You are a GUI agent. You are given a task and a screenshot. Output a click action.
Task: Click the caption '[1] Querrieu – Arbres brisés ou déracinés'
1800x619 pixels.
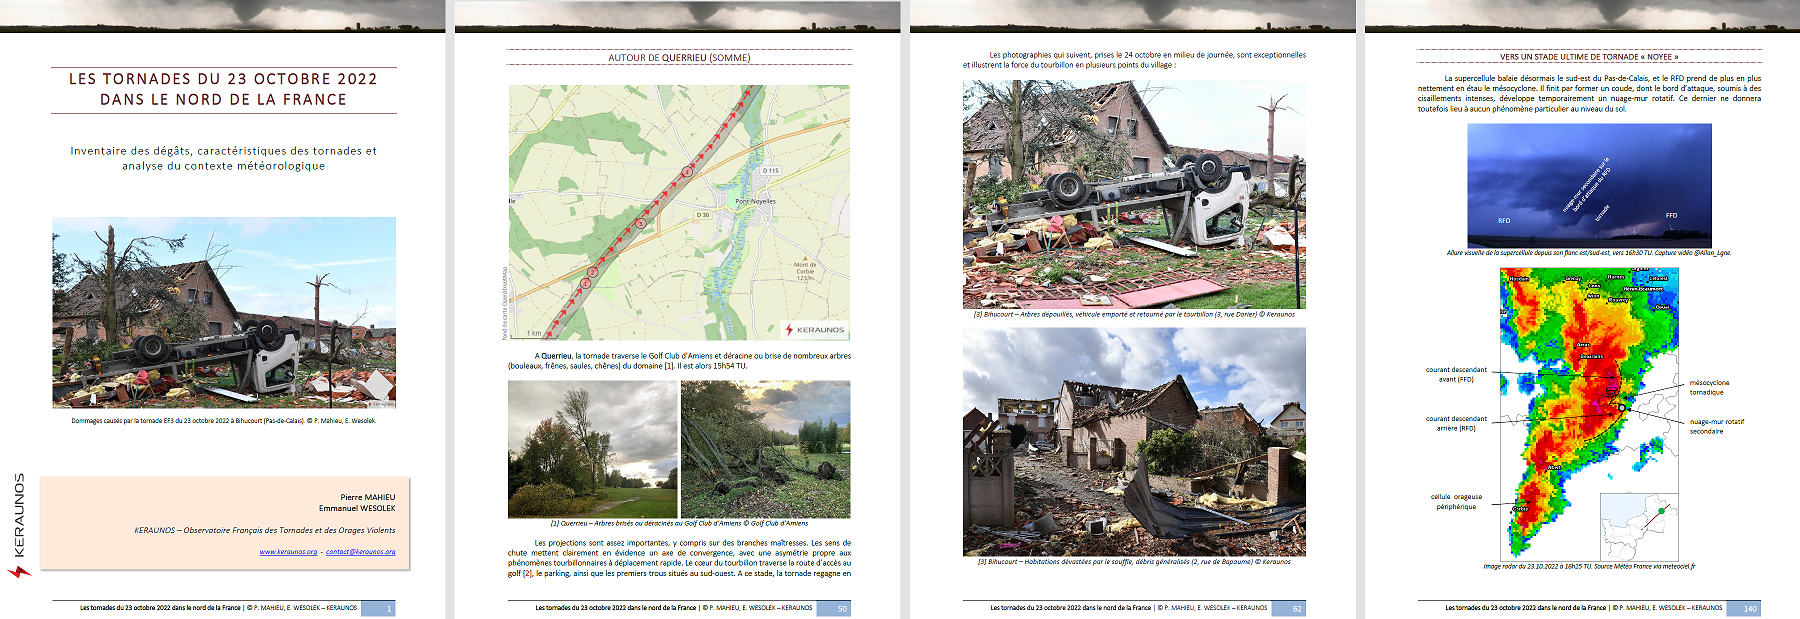(679, 523)
